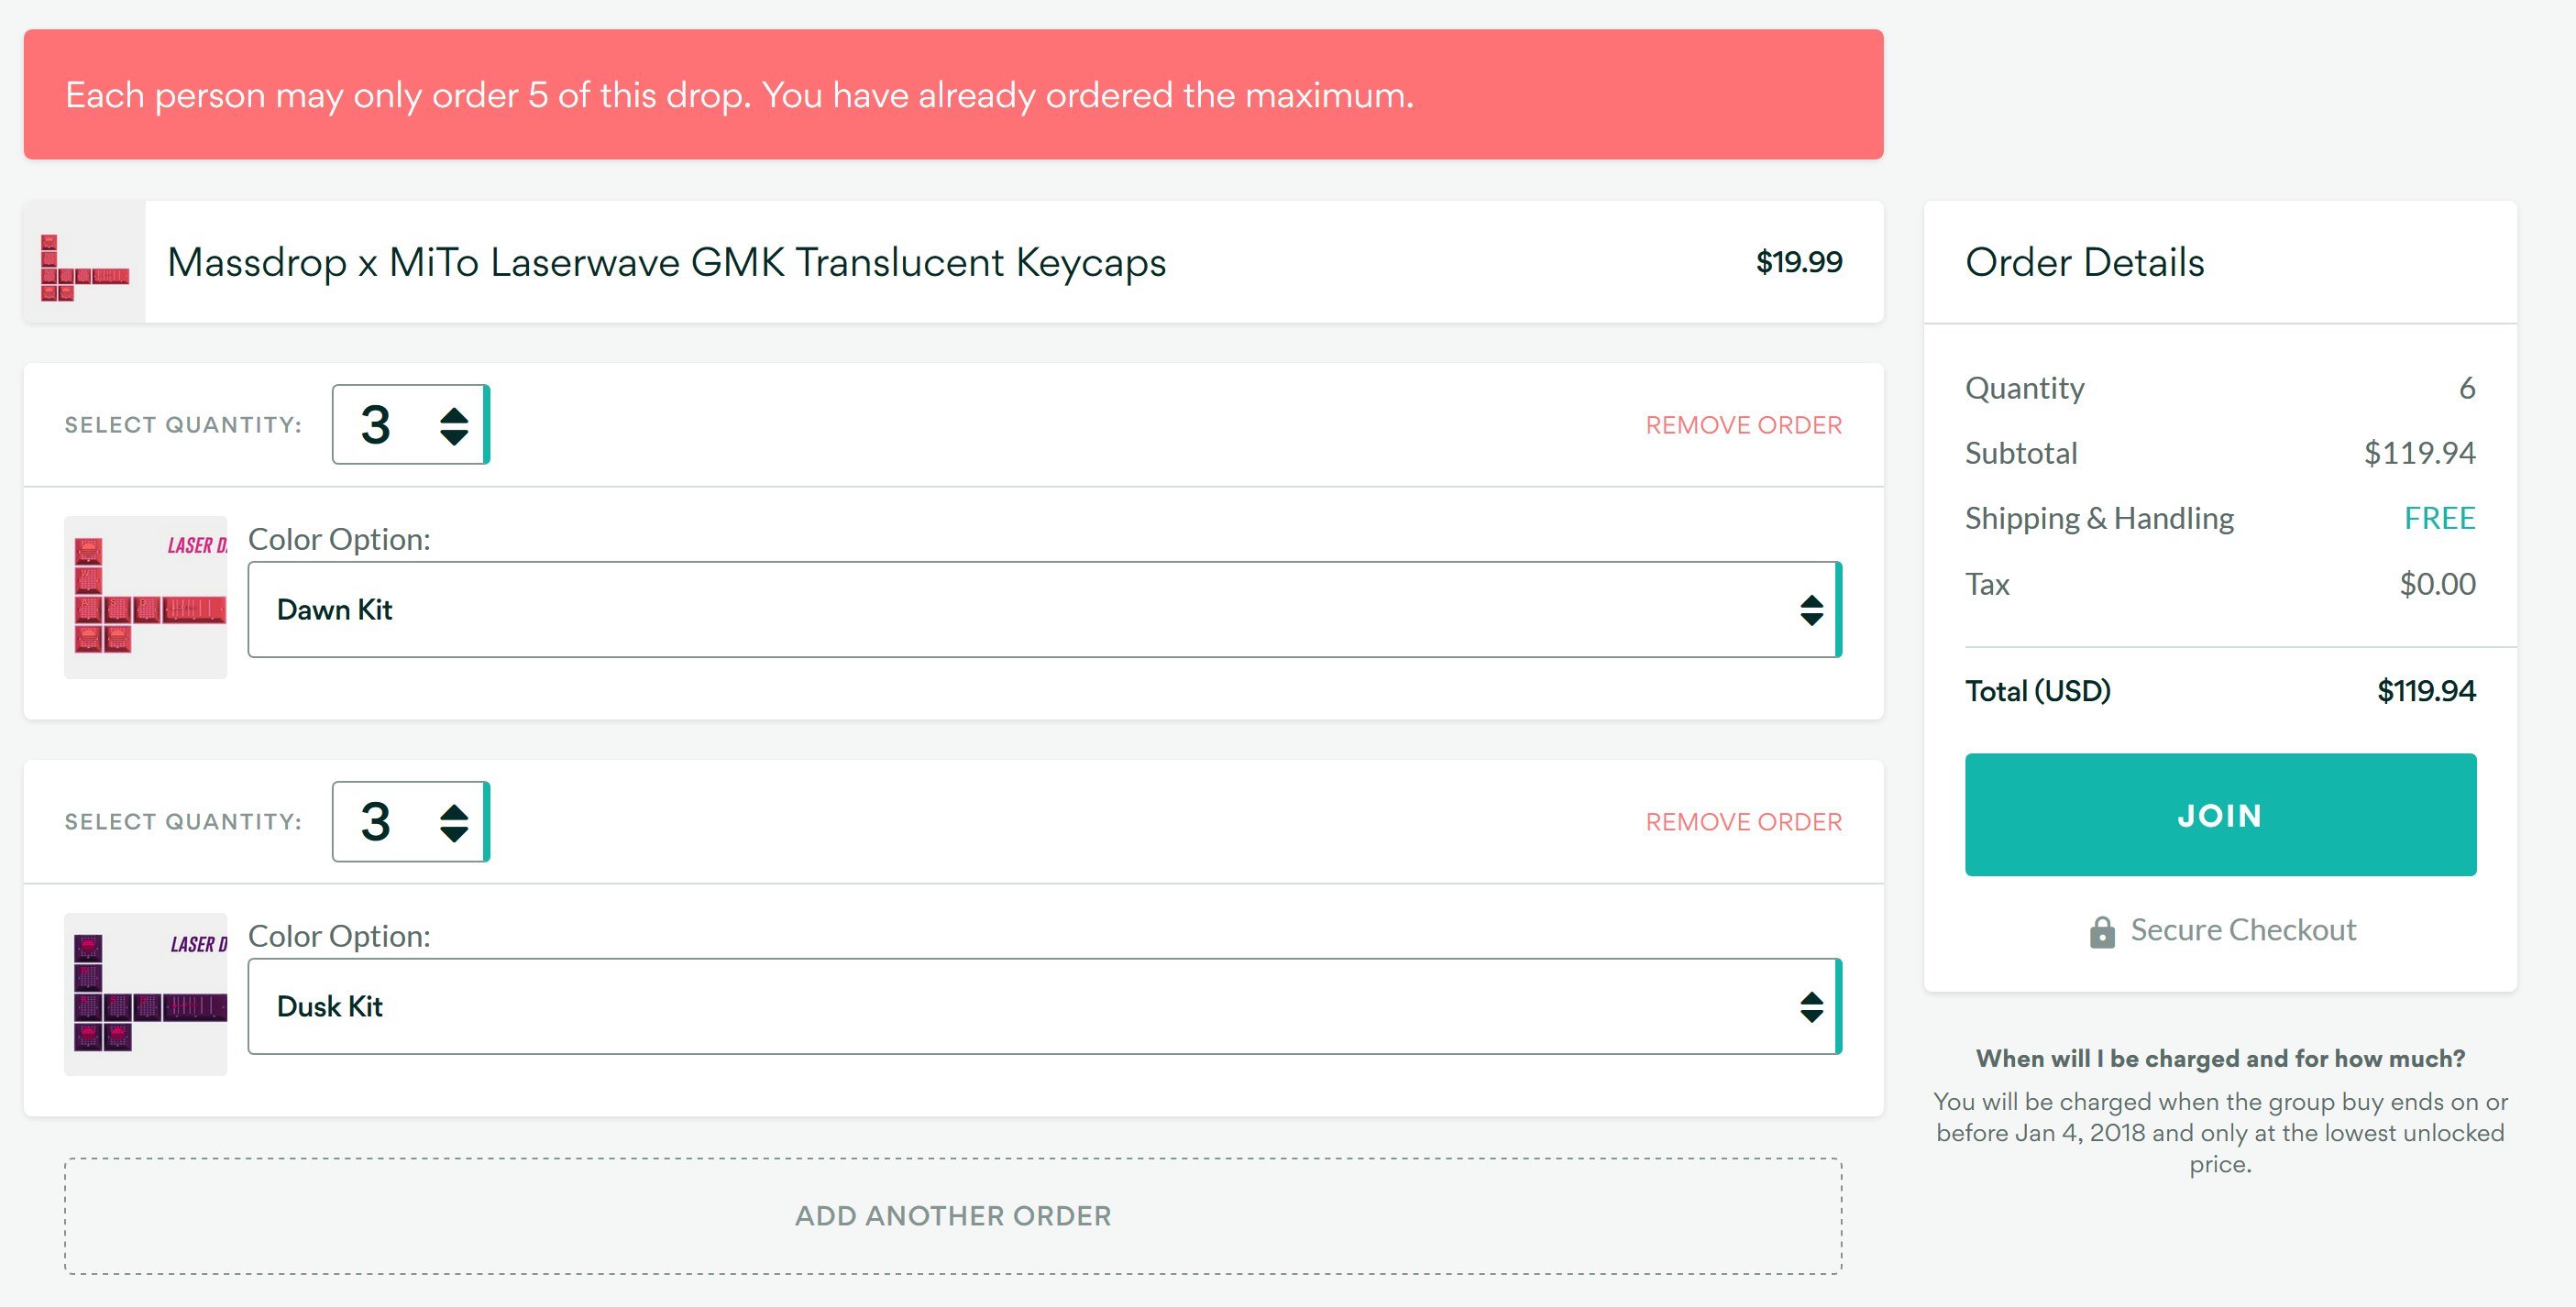Click the Dusk Kit preview image
The width and height of the screenshot is (2576, 1307).
click(146, 994)
